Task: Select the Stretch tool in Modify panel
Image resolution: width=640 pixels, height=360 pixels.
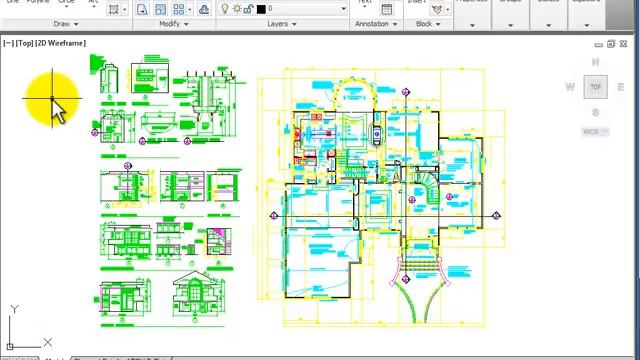Action: pos(142,9)
